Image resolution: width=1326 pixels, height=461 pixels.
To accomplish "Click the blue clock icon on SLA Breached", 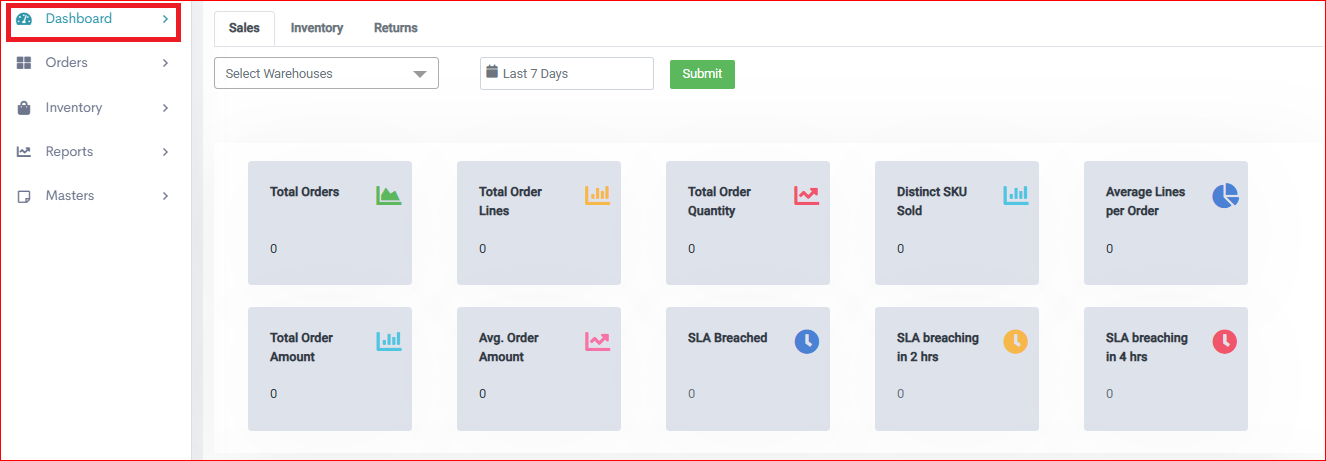I will coord(807,341).
